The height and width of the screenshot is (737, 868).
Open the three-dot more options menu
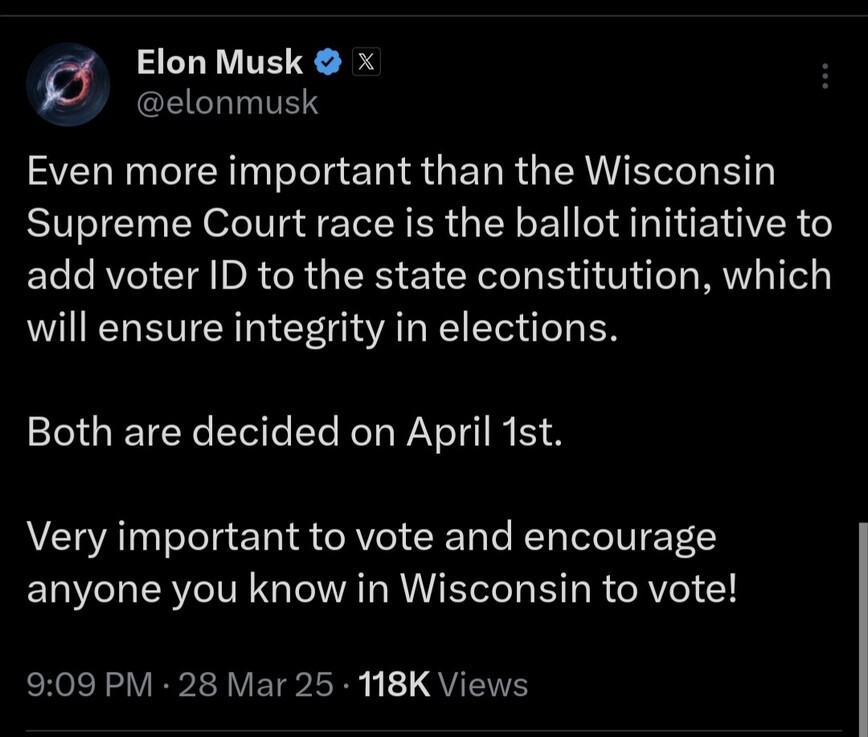point(825,77)
